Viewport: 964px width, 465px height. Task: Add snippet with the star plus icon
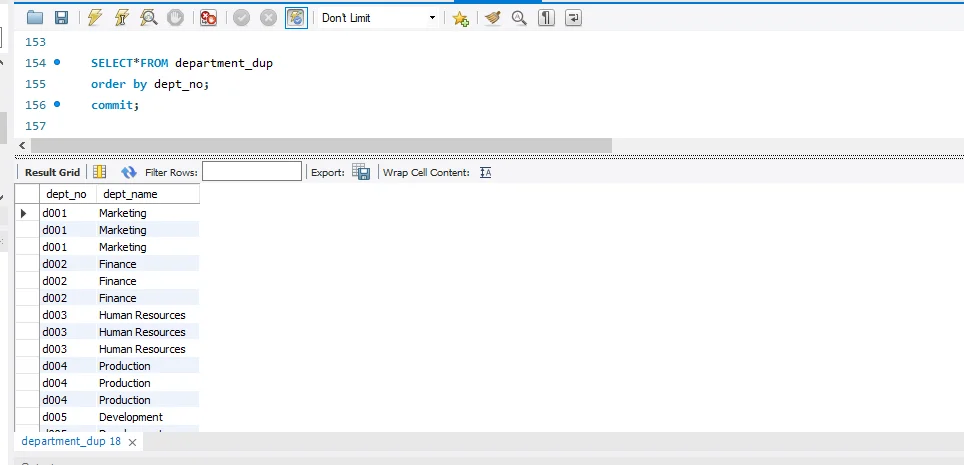[460, 18]
